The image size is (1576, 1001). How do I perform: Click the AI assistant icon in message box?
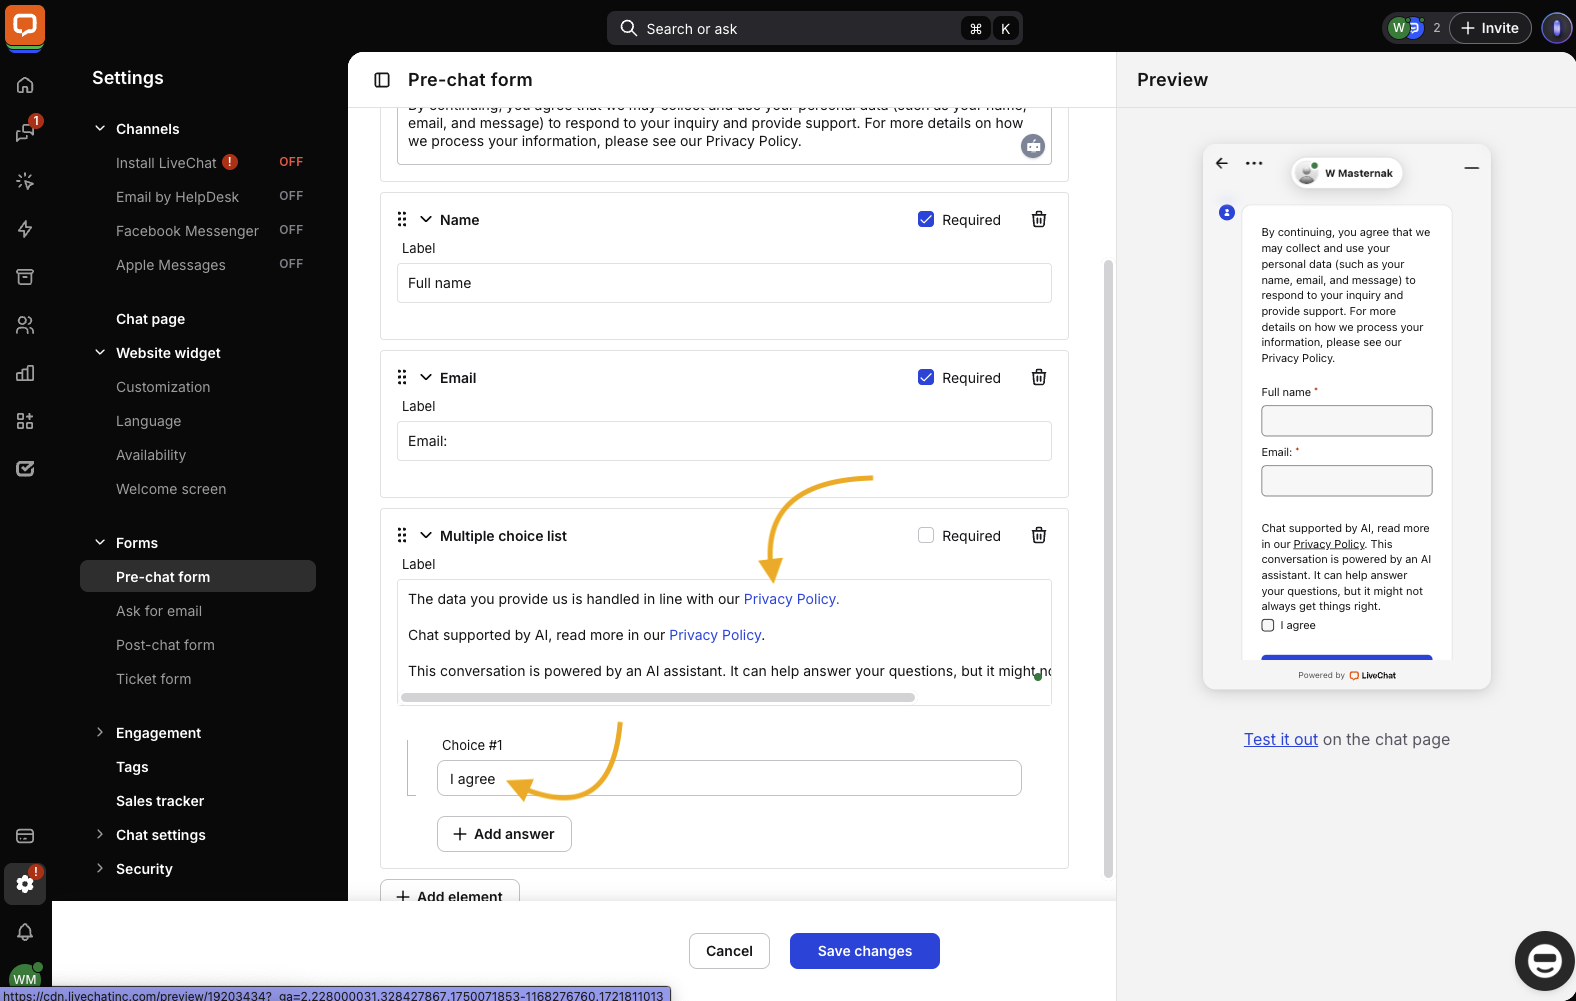tap(1033, 146)
